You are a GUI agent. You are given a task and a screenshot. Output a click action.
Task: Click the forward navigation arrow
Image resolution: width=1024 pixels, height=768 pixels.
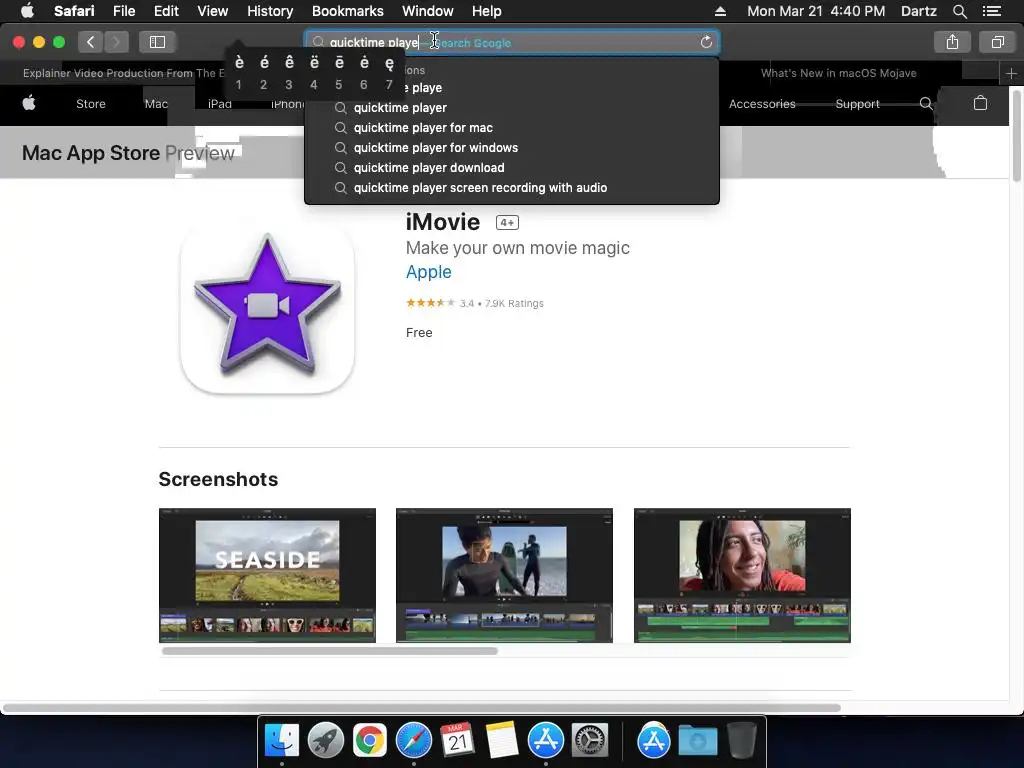(x=116, y=42)
